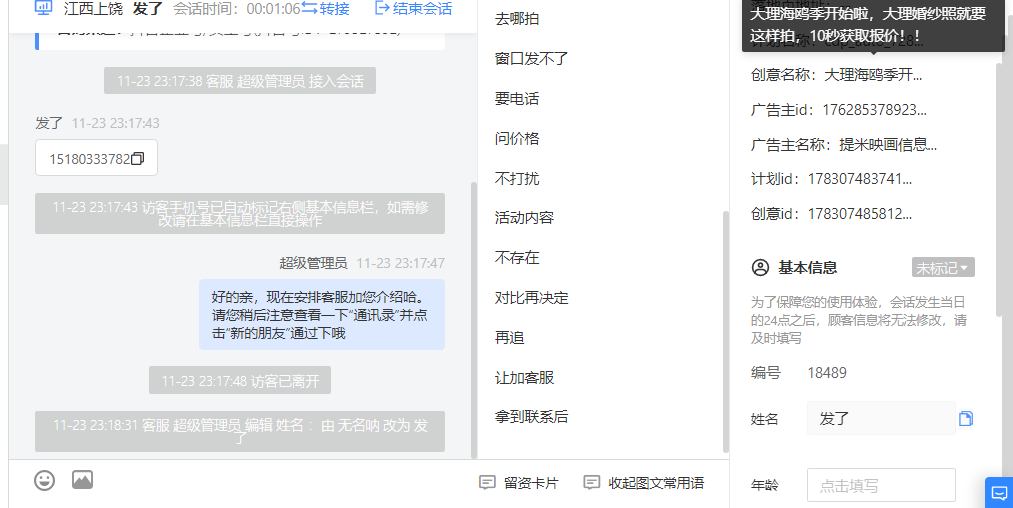
Task: Click the 编号 value 18489
Action: [827, 373]
